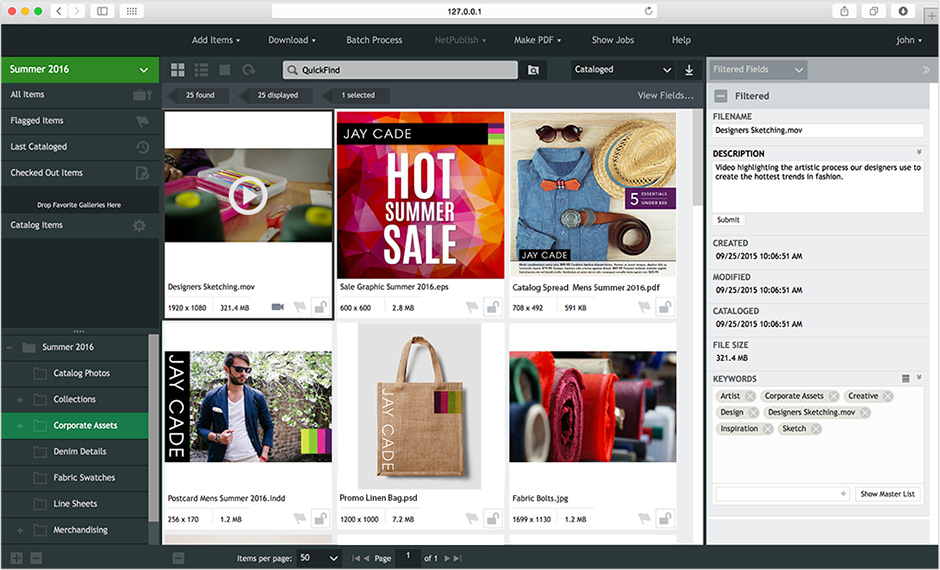940x570 pixels.
Task: Open the Make PDF menu
Action: point(537,40)
